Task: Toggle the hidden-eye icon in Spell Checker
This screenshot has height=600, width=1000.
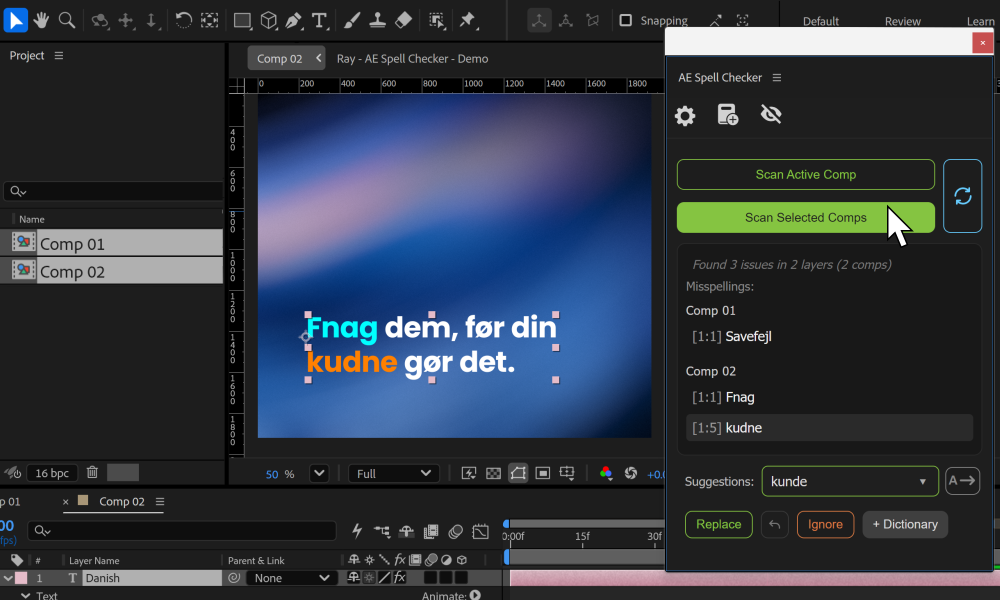Action: (771, 114)
